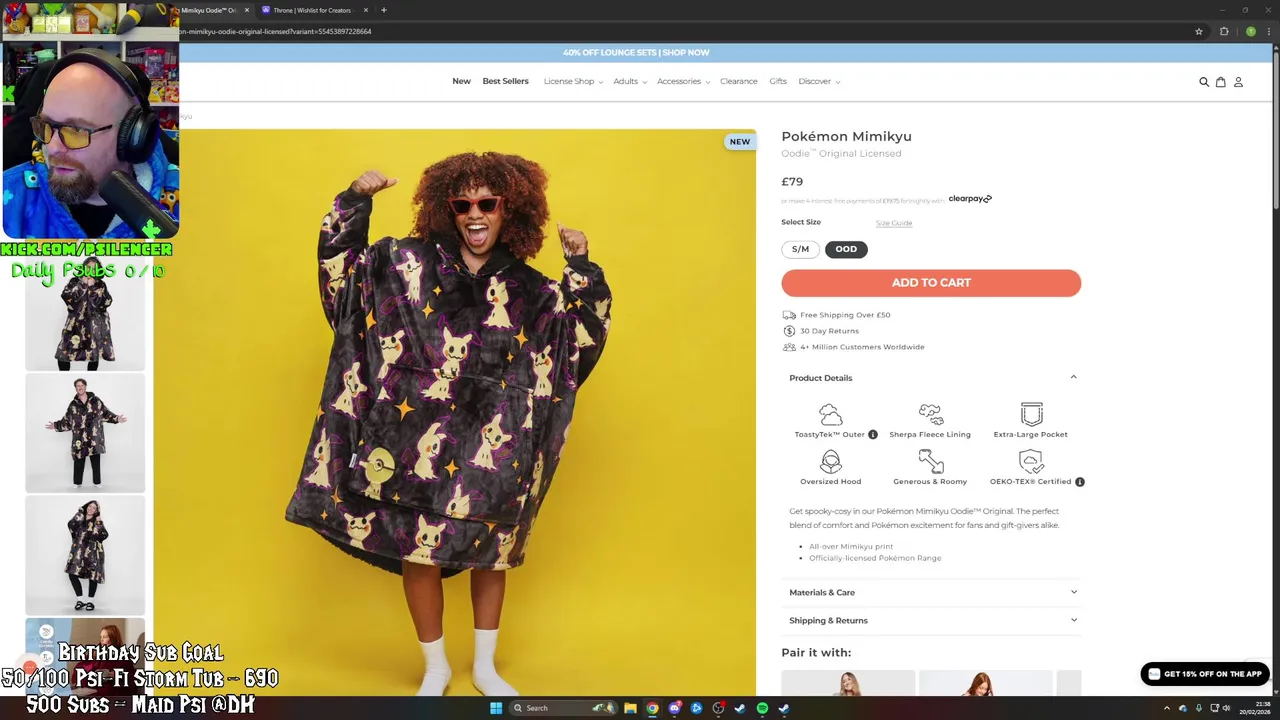This screenshot has width=1280, height=720.
Task: Click the Add to Cart button
Action: click(x=931, y=283)
